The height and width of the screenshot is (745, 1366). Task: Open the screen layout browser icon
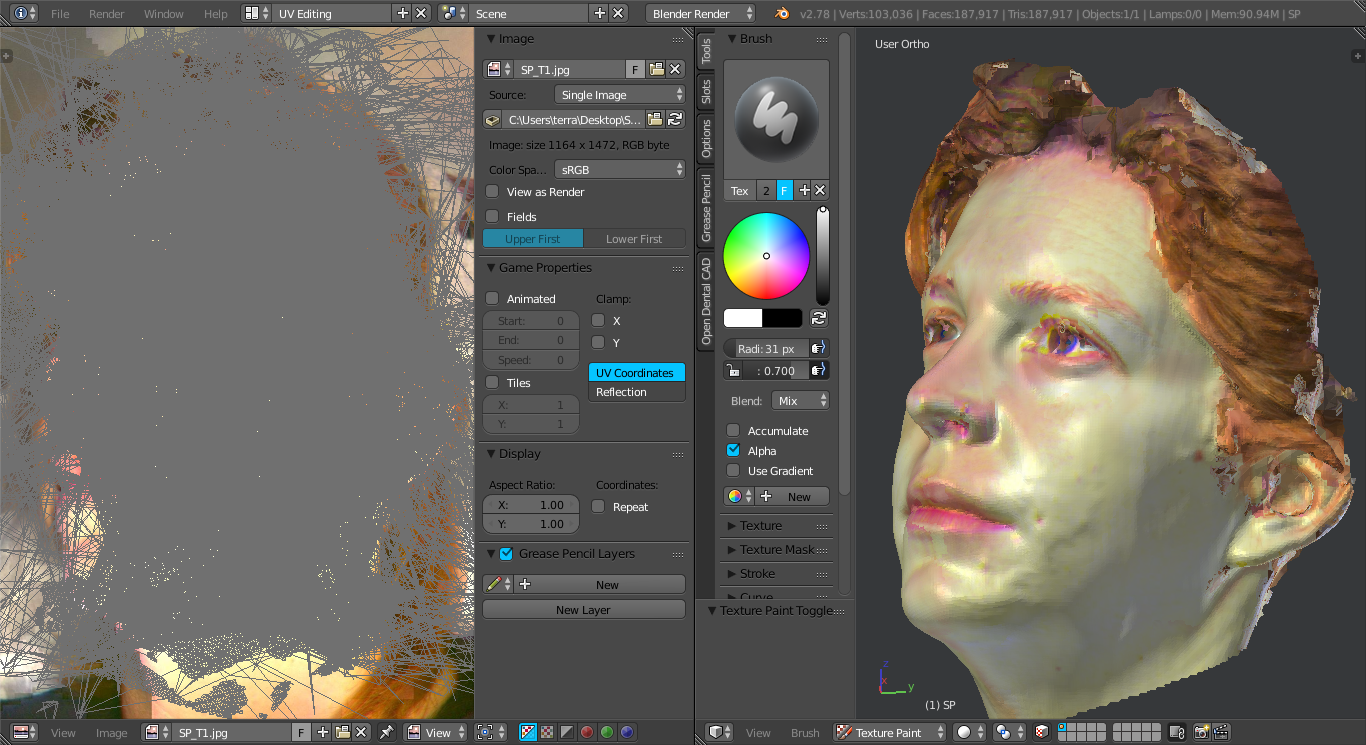pos(256,13)
